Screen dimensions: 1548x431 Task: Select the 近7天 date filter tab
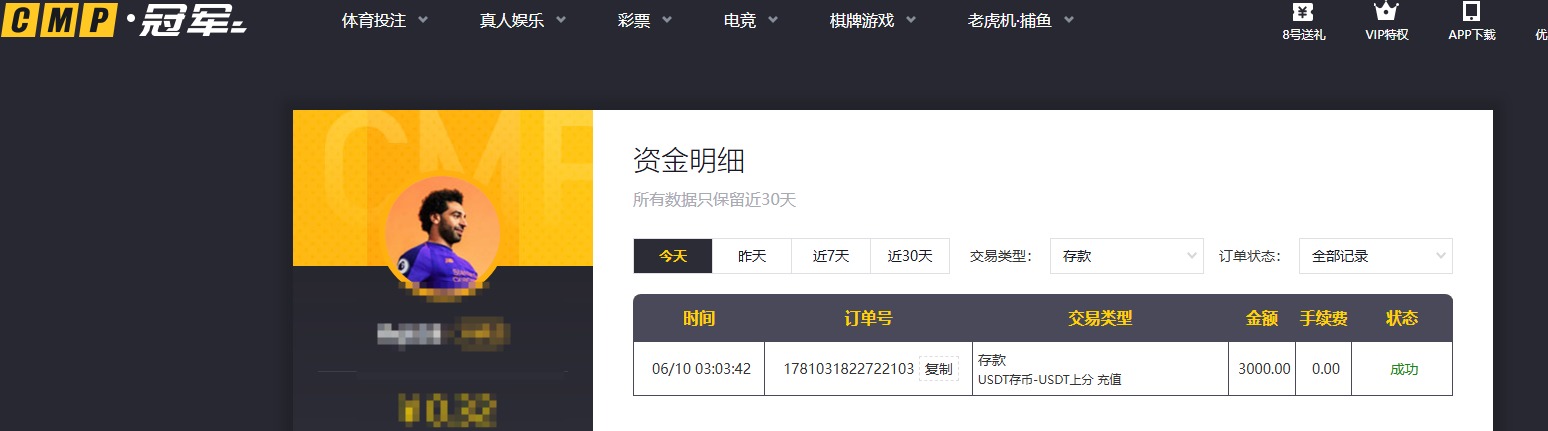831,256
